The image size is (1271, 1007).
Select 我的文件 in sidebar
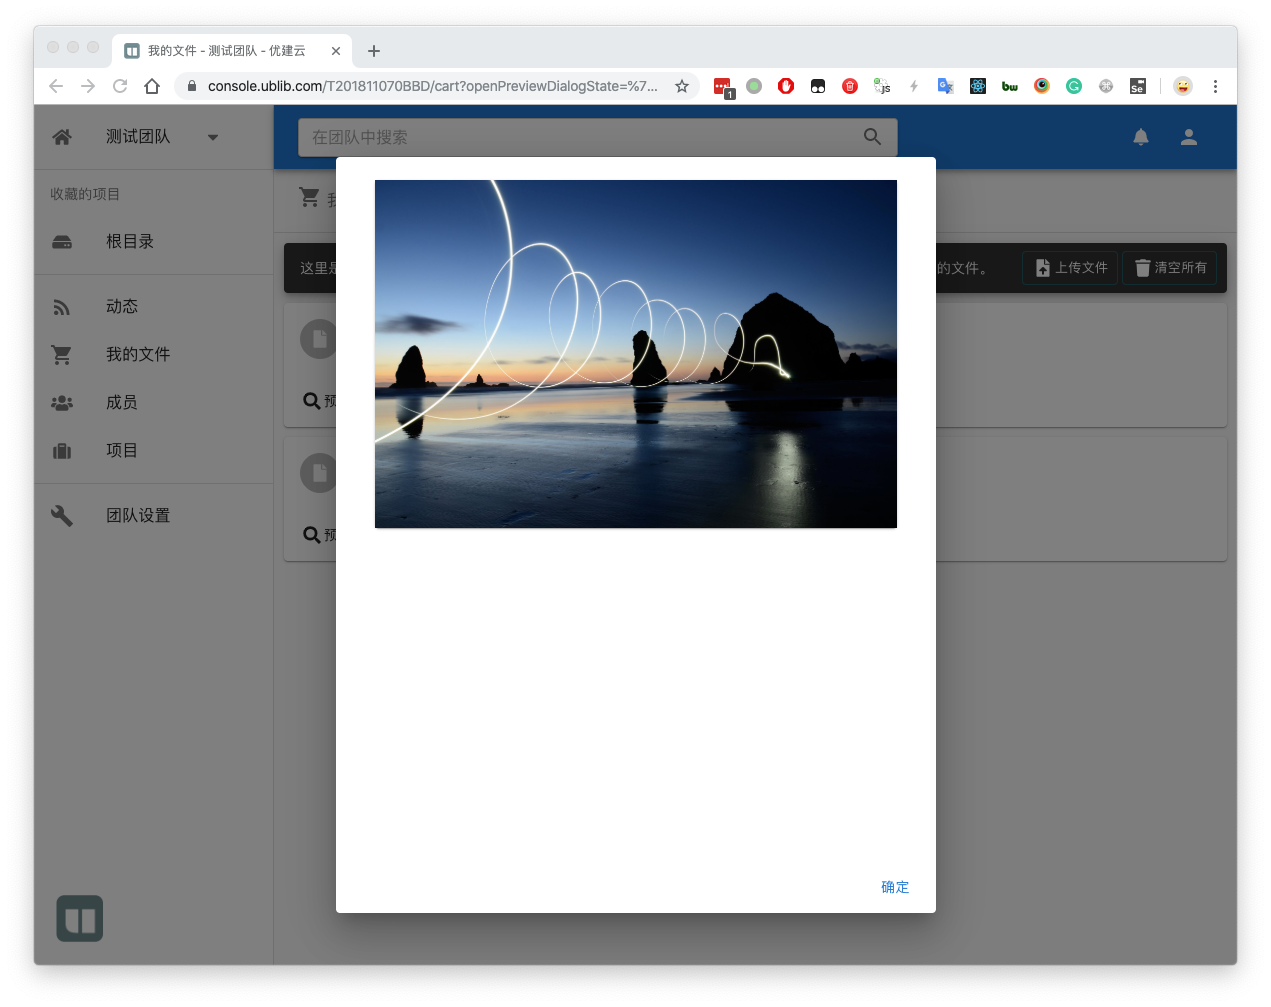[x=138, y=355]
